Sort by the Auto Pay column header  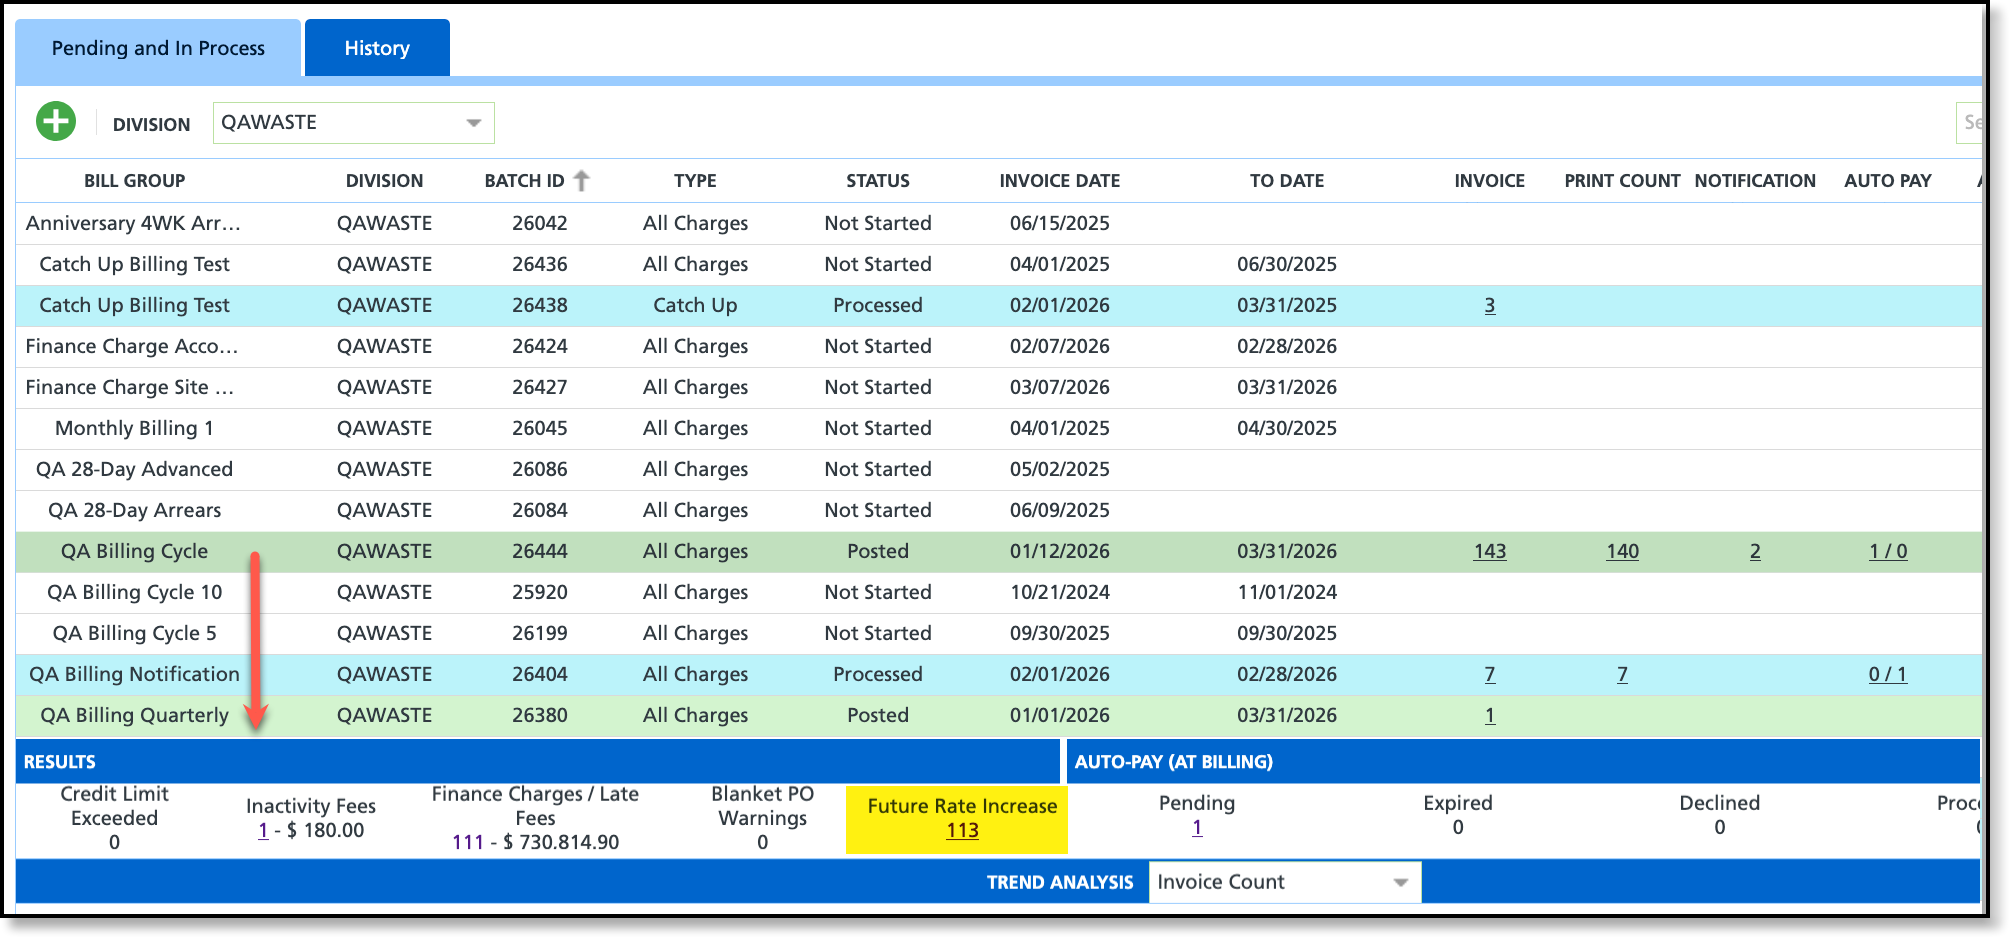coord(1888,181)
